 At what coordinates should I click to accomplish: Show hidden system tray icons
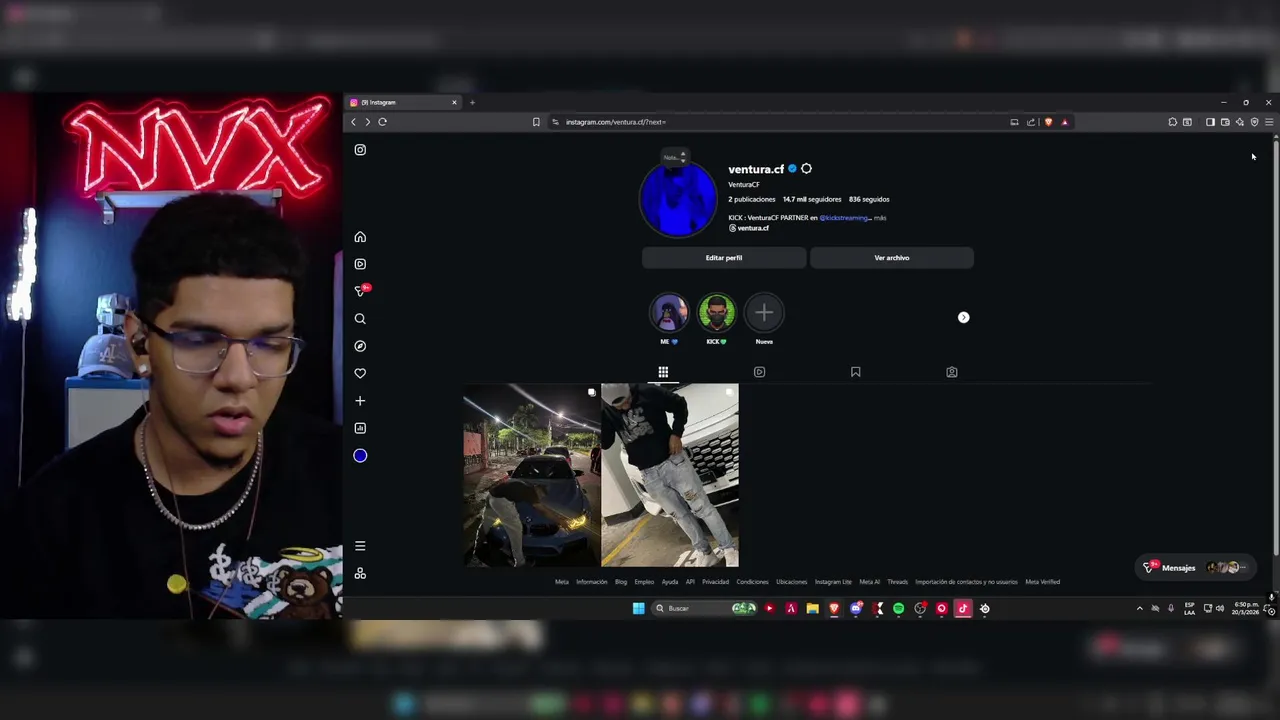click(x=1139, y=608)
